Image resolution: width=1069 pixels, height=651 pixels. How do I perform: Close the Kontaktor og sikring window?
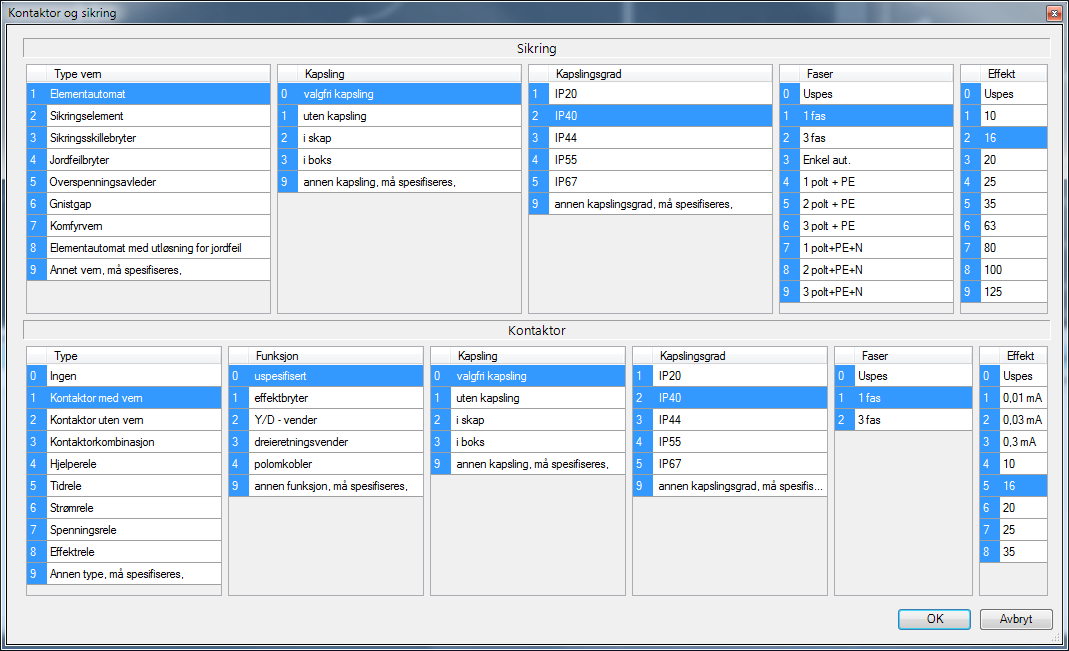[x=1052, y=13]
